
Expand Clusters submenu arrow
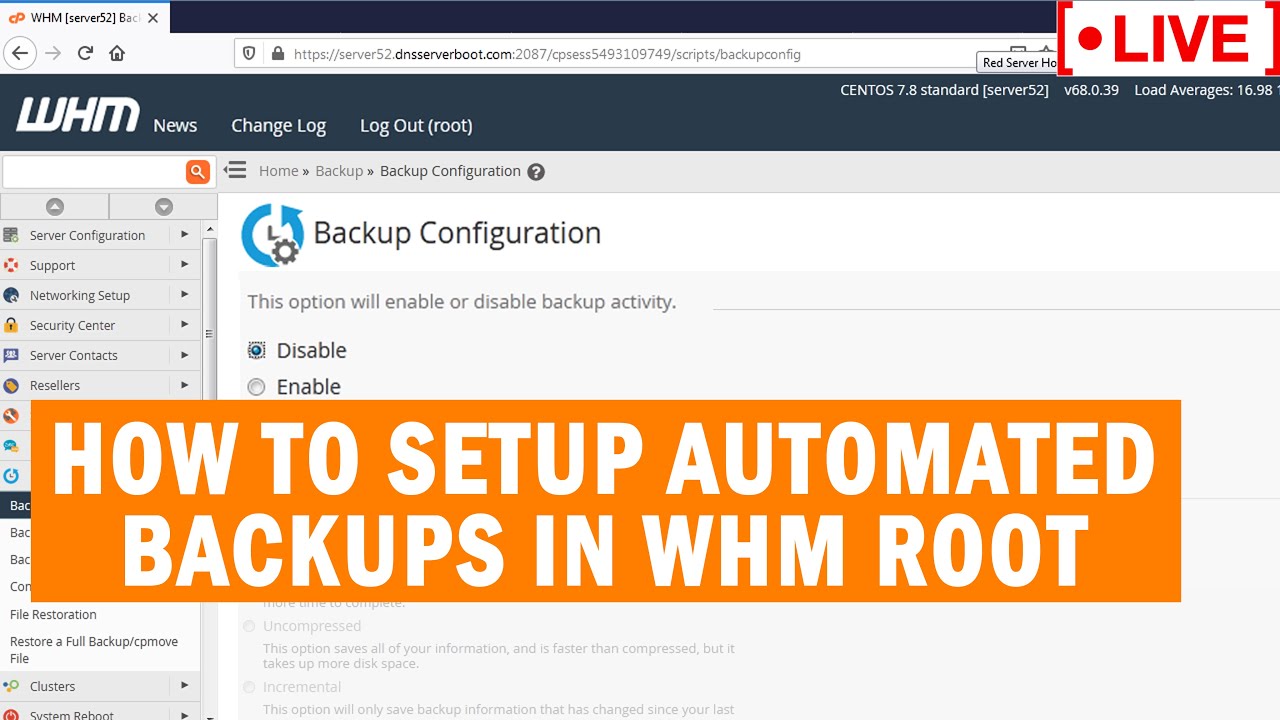[x=184, y=685]
